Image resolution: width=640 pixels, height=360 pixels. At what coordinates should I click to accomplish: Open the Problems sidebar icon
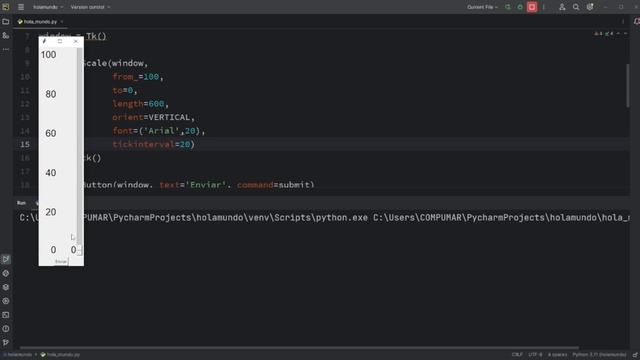point(6,329)
